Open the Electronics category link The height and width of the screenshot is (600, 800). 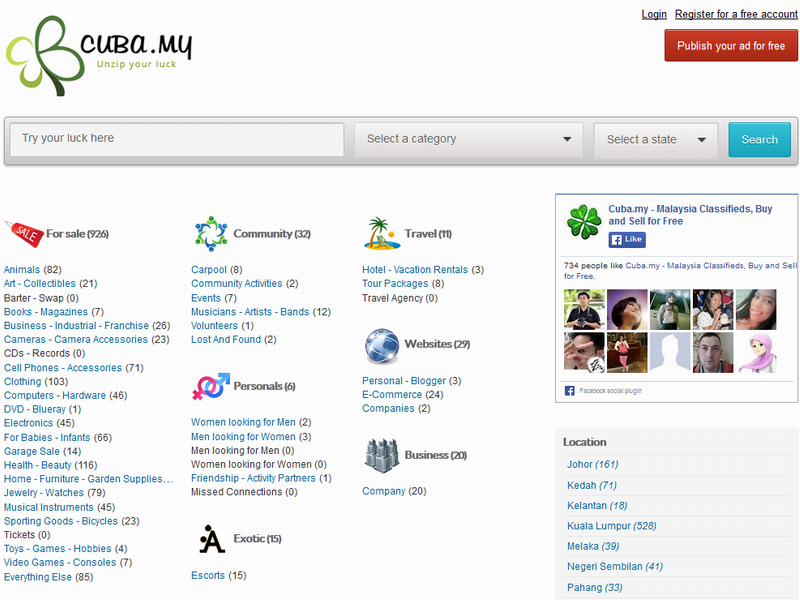coord(29,423)
